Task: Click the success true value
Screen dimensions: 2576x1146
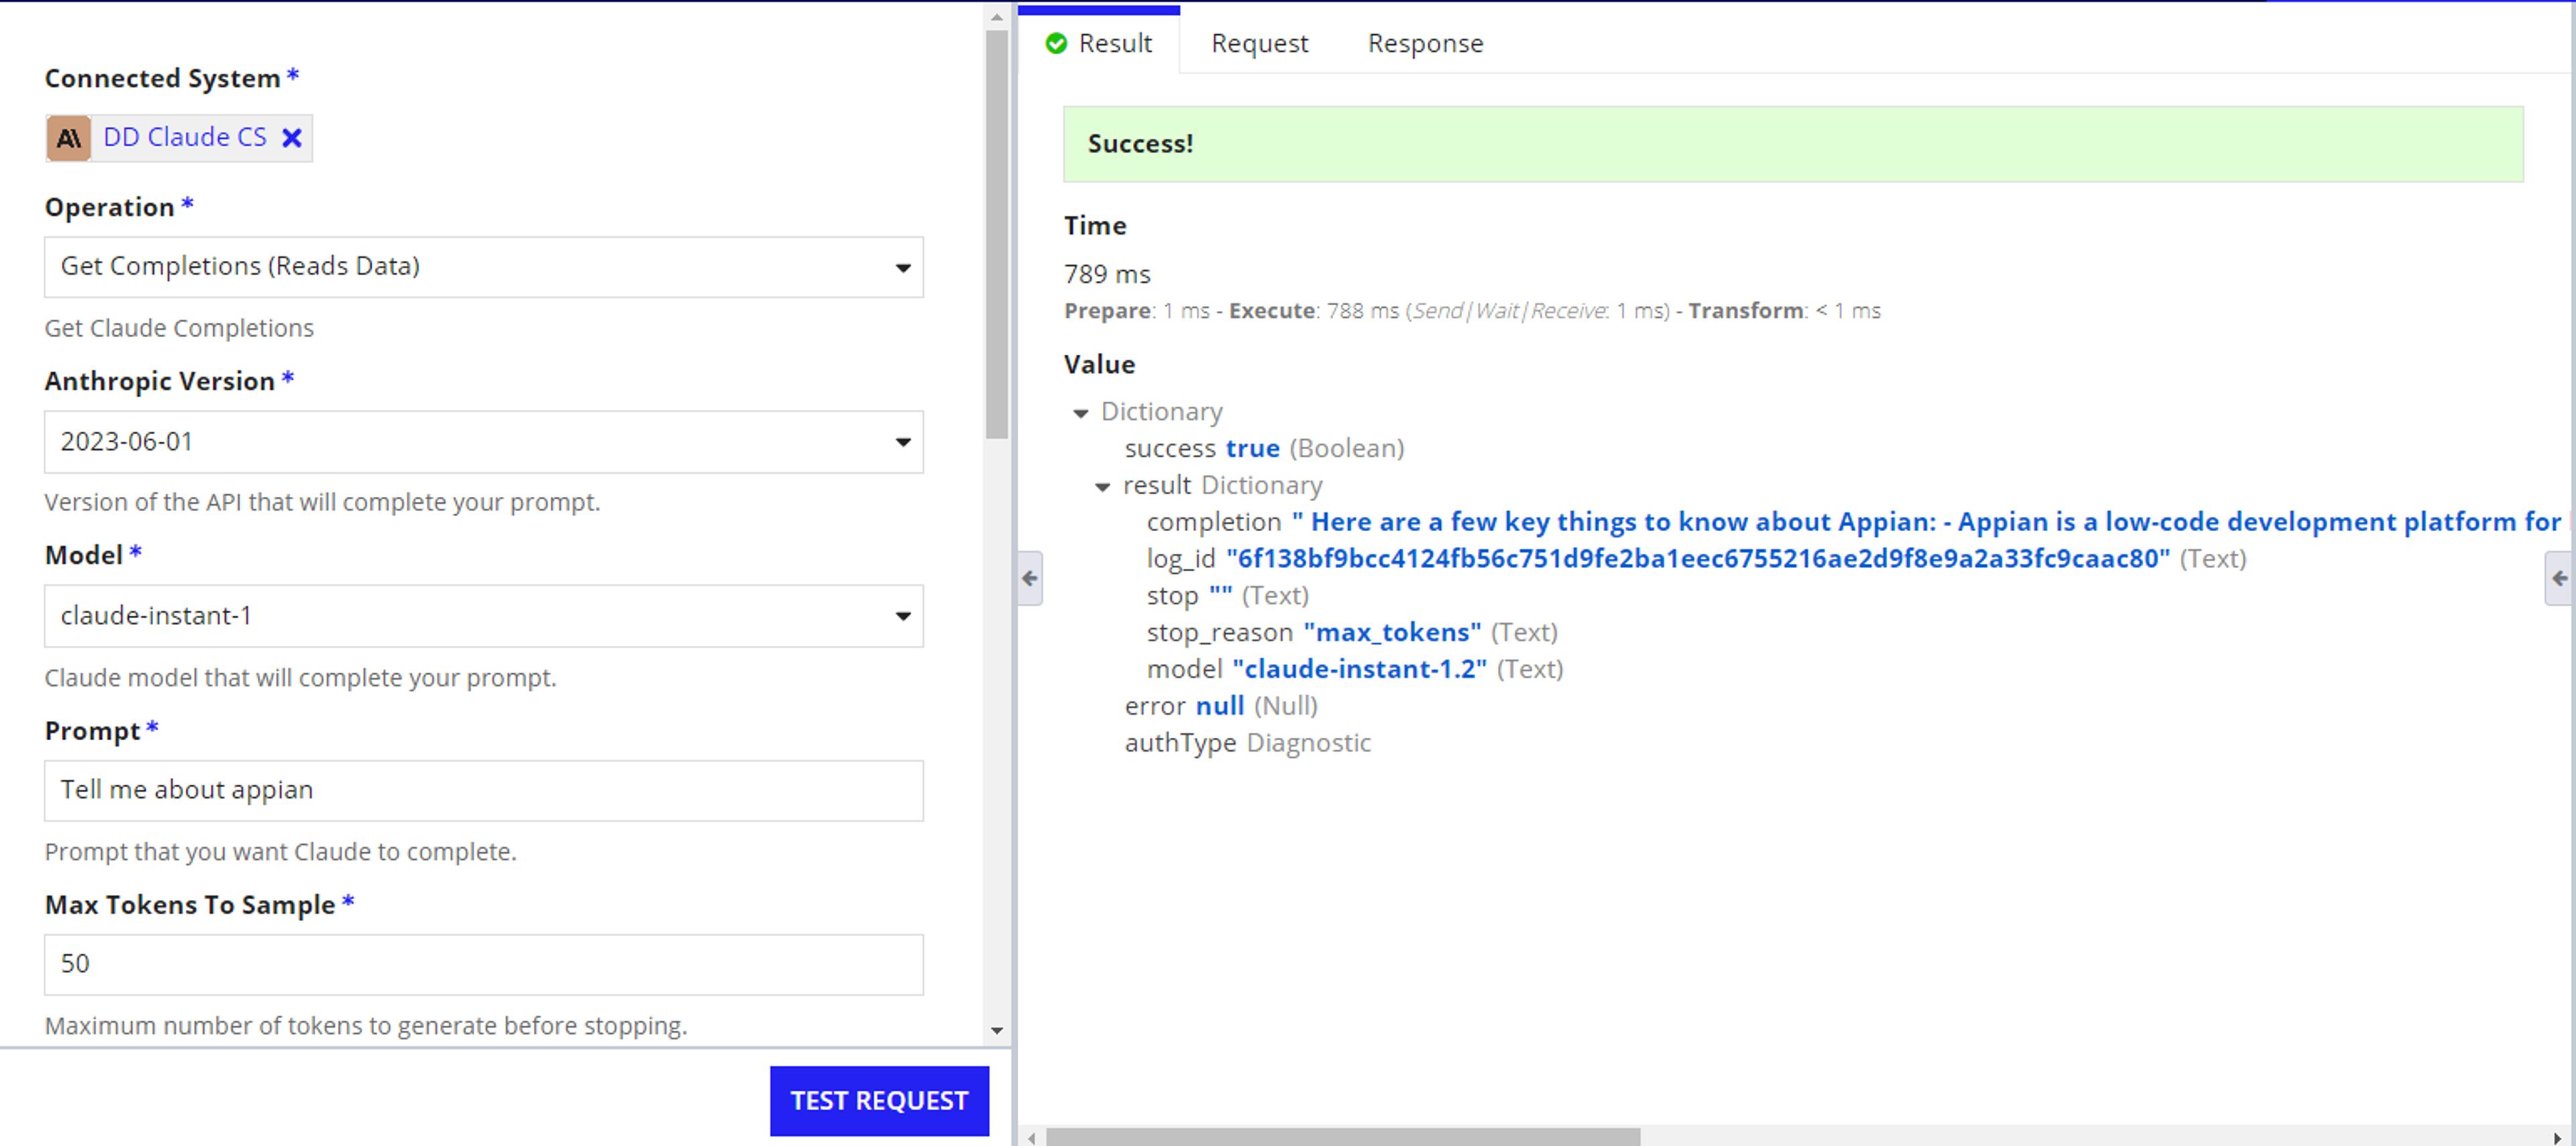Action: point(1252,449)
